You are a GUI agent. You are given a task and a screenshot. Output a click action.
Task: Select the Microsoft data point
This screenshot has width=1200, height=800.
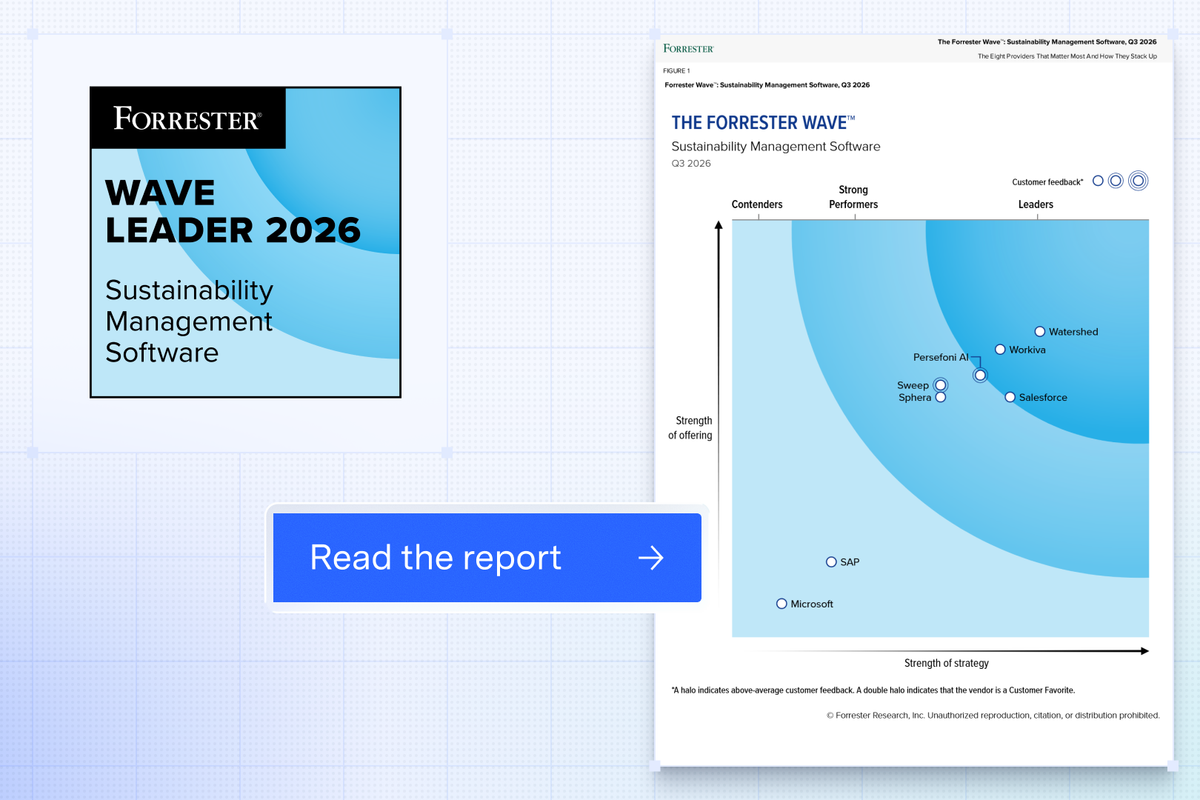tap(782, 604)
